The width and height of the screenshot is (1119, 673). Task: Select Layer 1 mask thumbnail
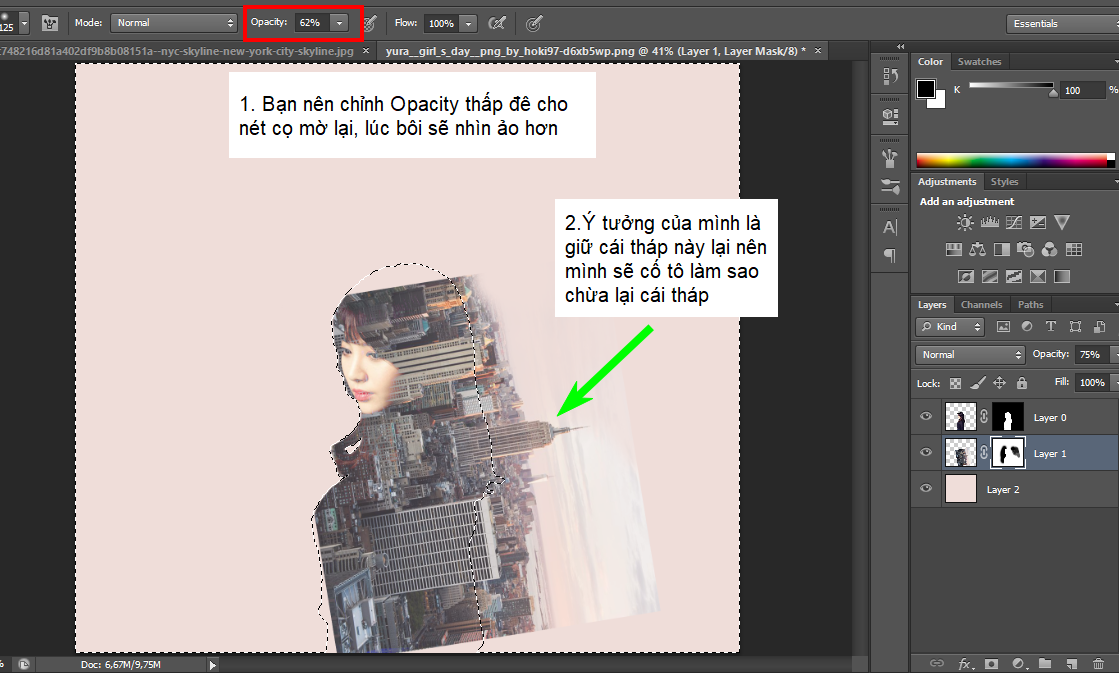[1007, 453]
